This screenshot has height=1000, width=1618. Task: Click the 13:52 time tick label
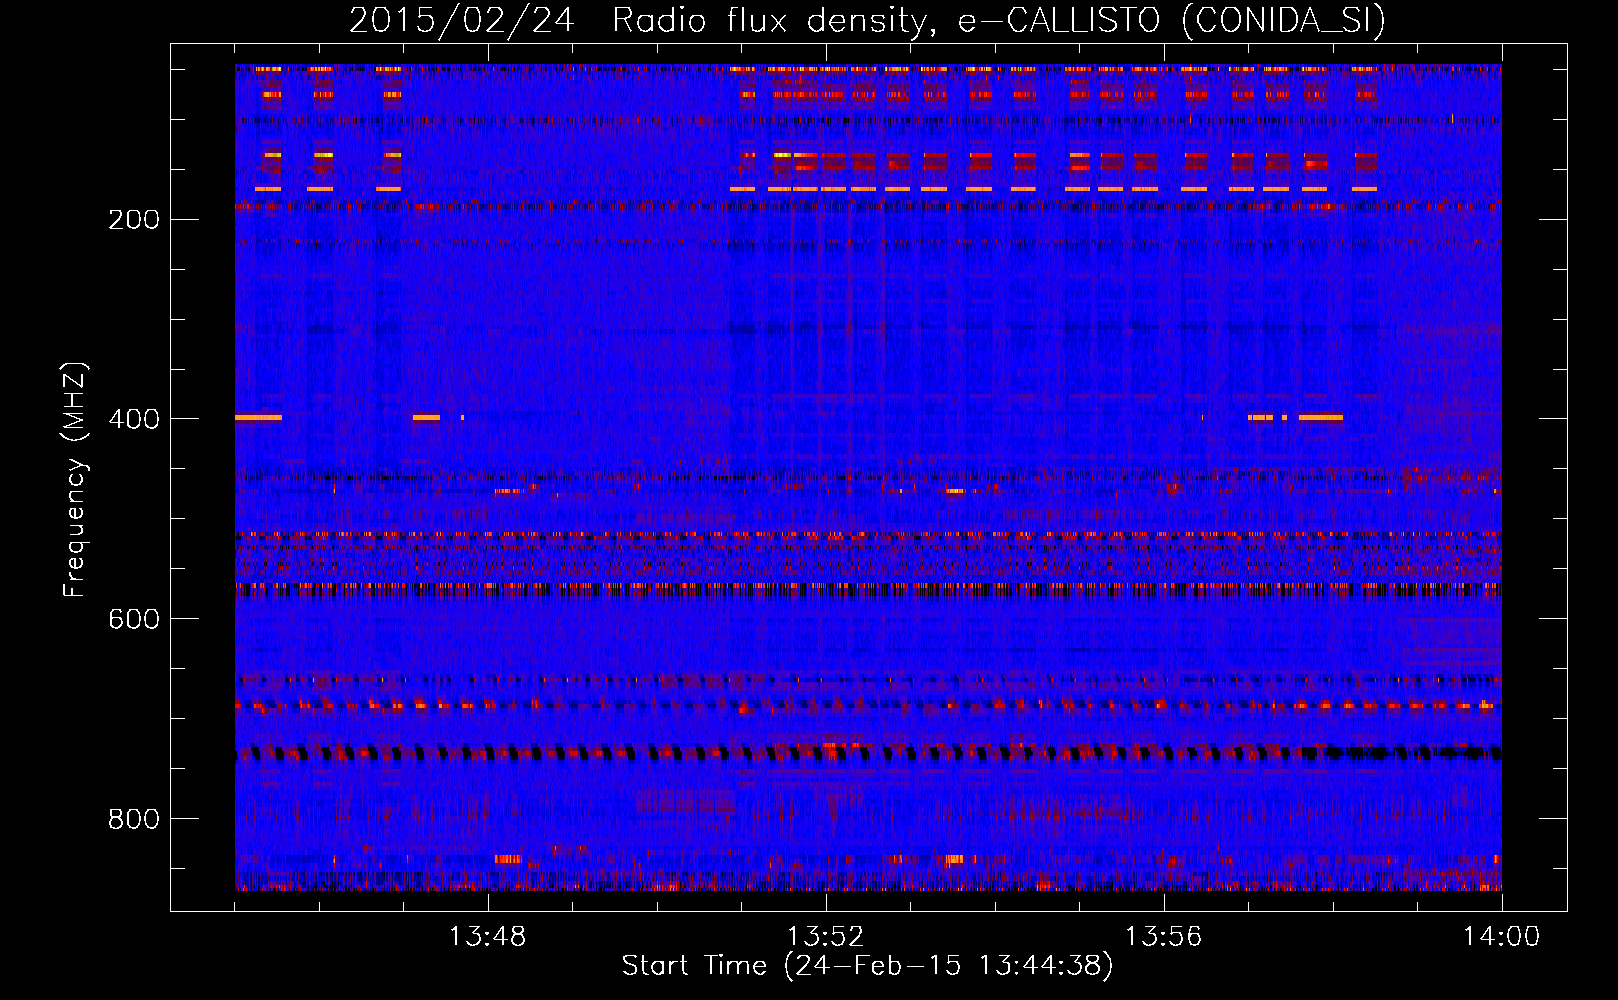click(826, 937)
